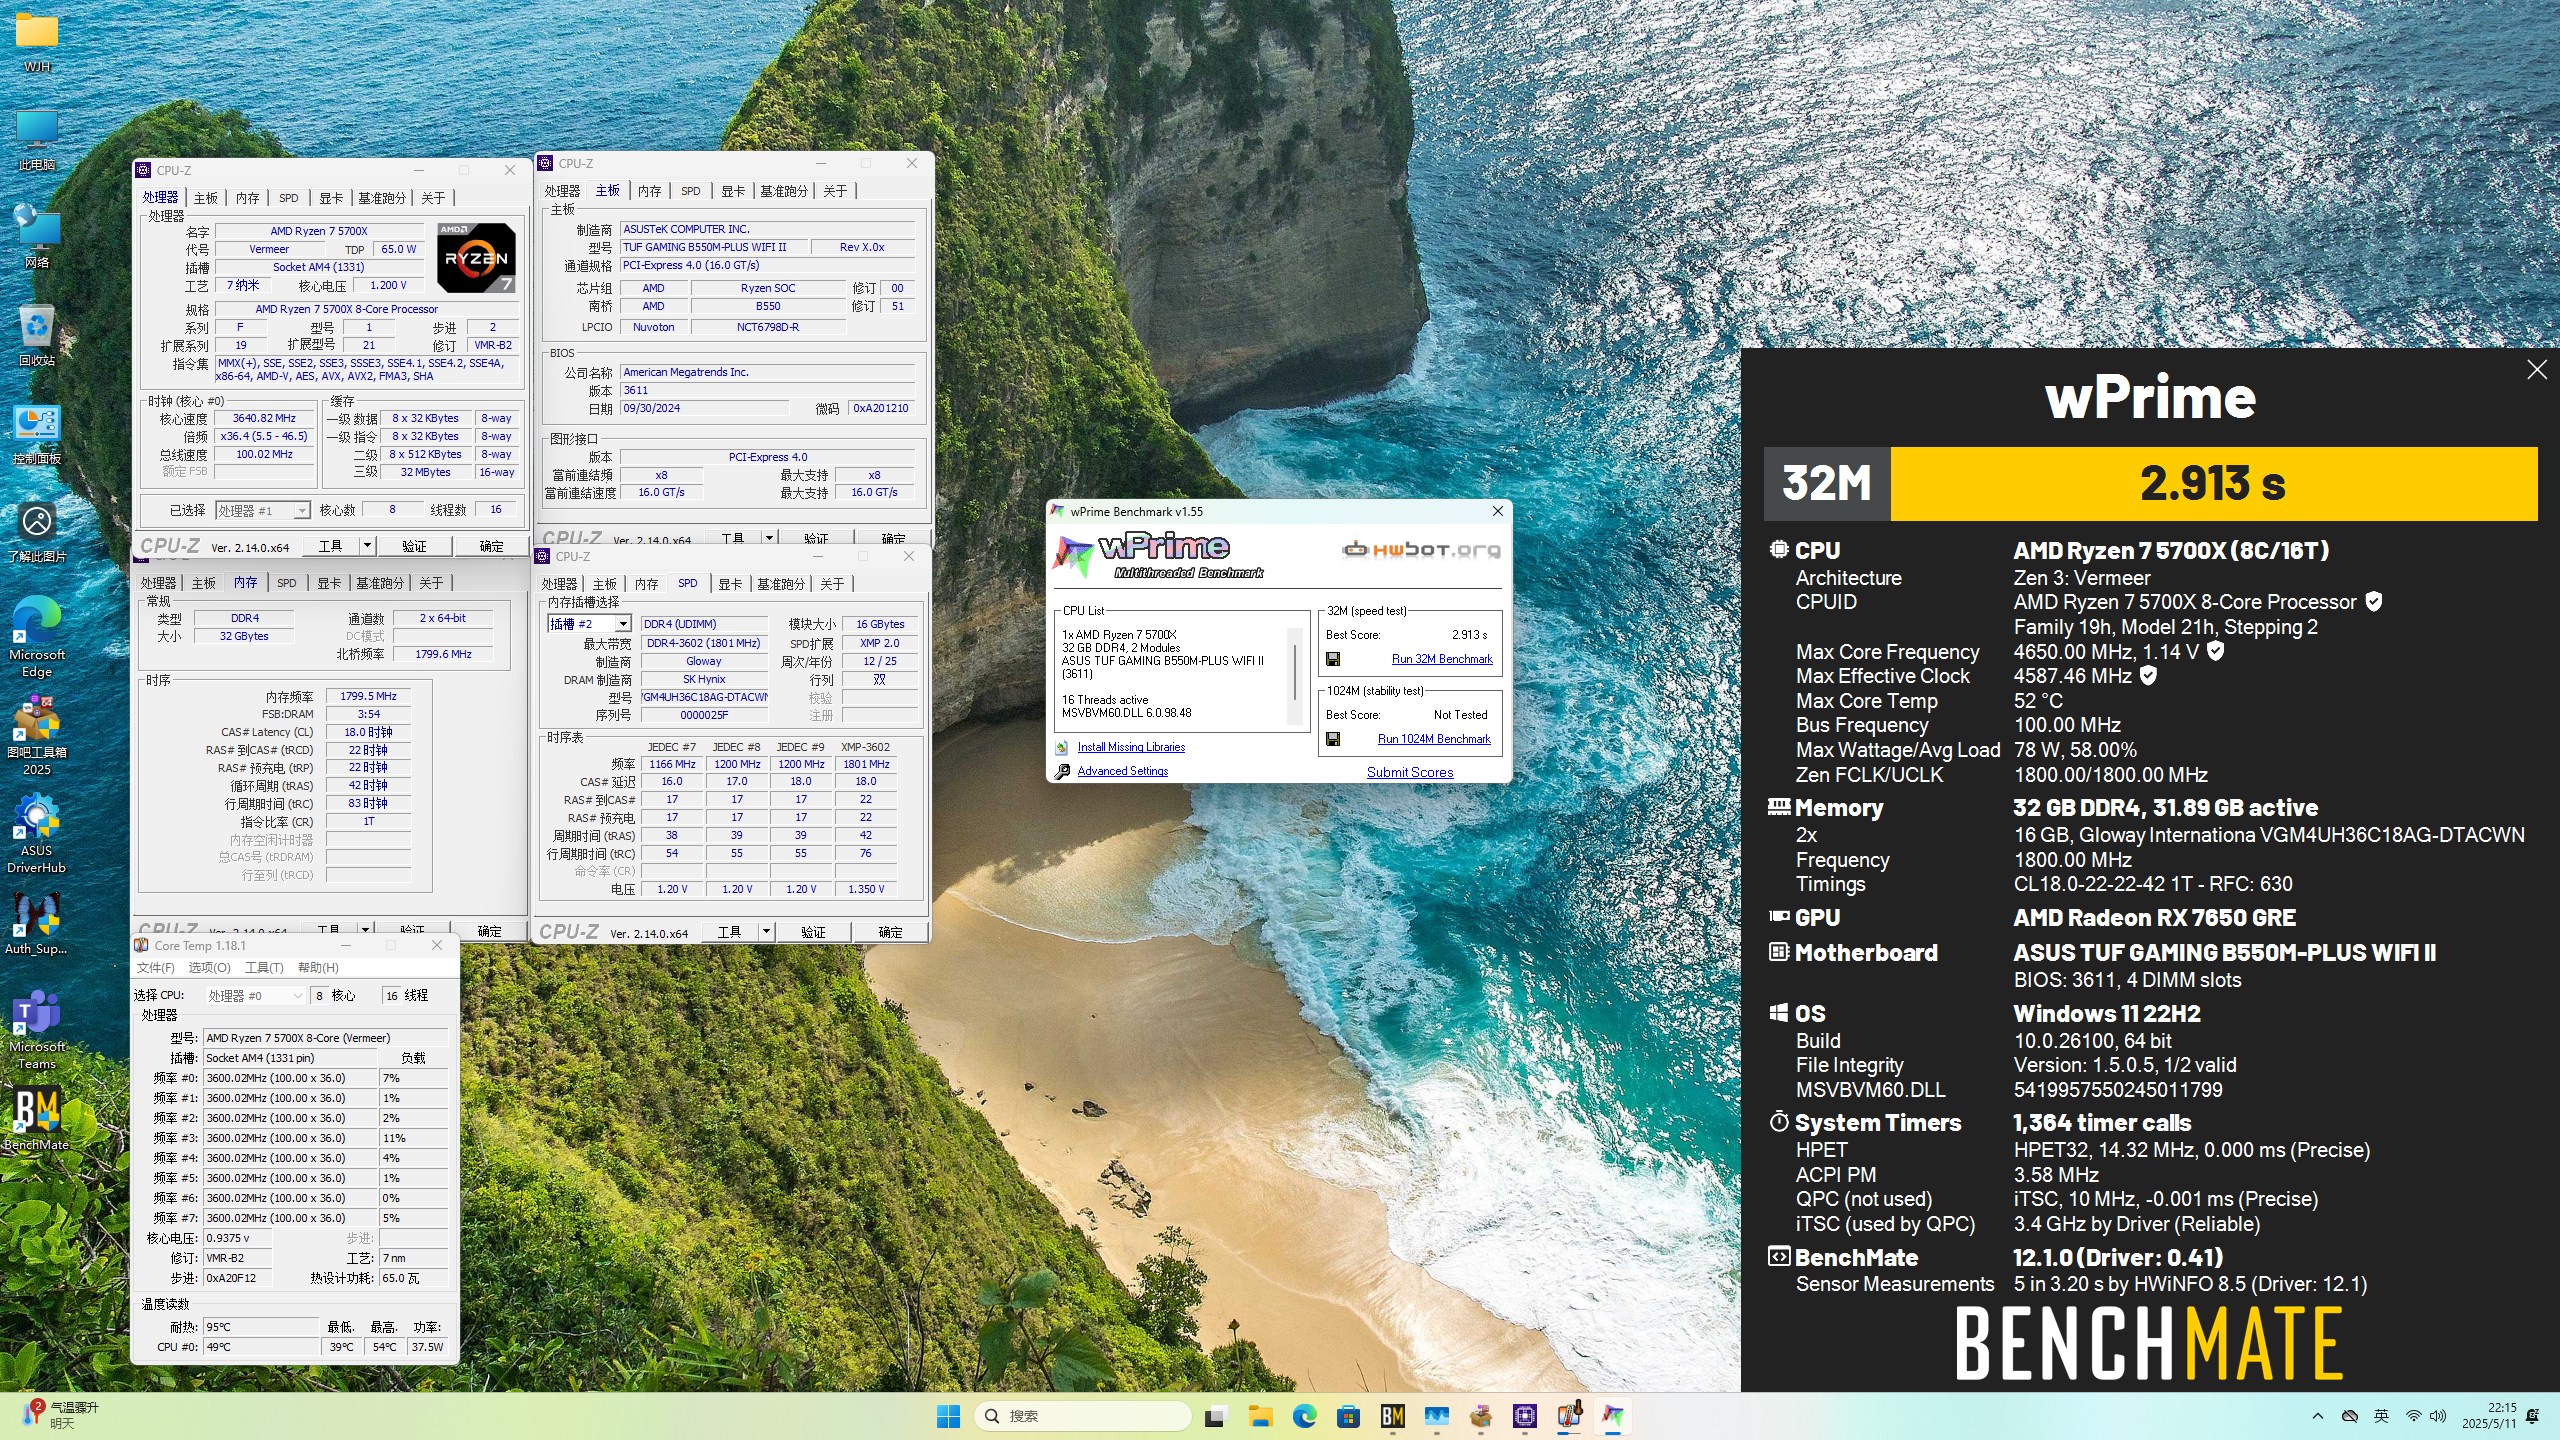Open the 选项(O) menu in Core Temp
The image size is (2560, 1440).
(x=210, y=968)
